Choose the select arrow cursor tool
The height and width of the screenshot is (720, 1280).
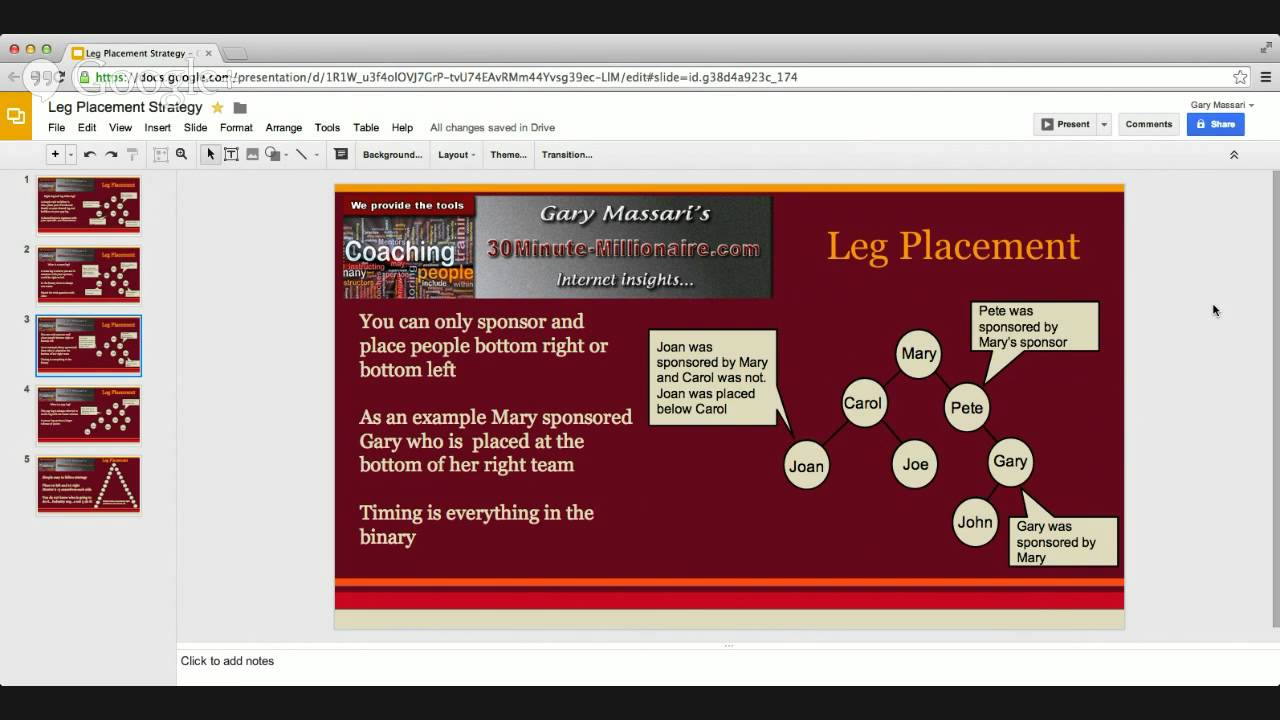pos(210,154)
